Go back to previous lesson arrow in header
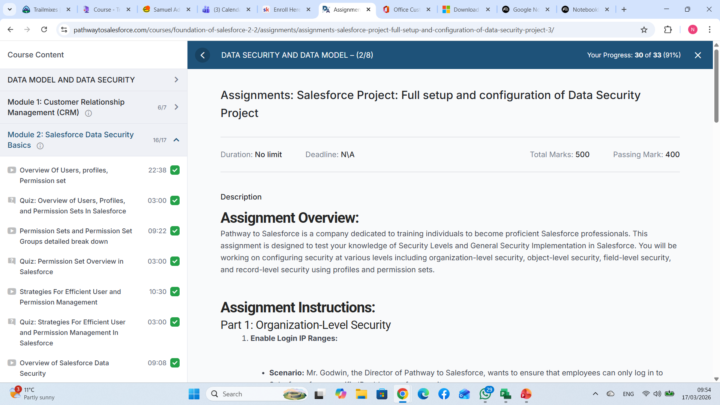This screenshot has height=405, width=720. coord(202,55)
